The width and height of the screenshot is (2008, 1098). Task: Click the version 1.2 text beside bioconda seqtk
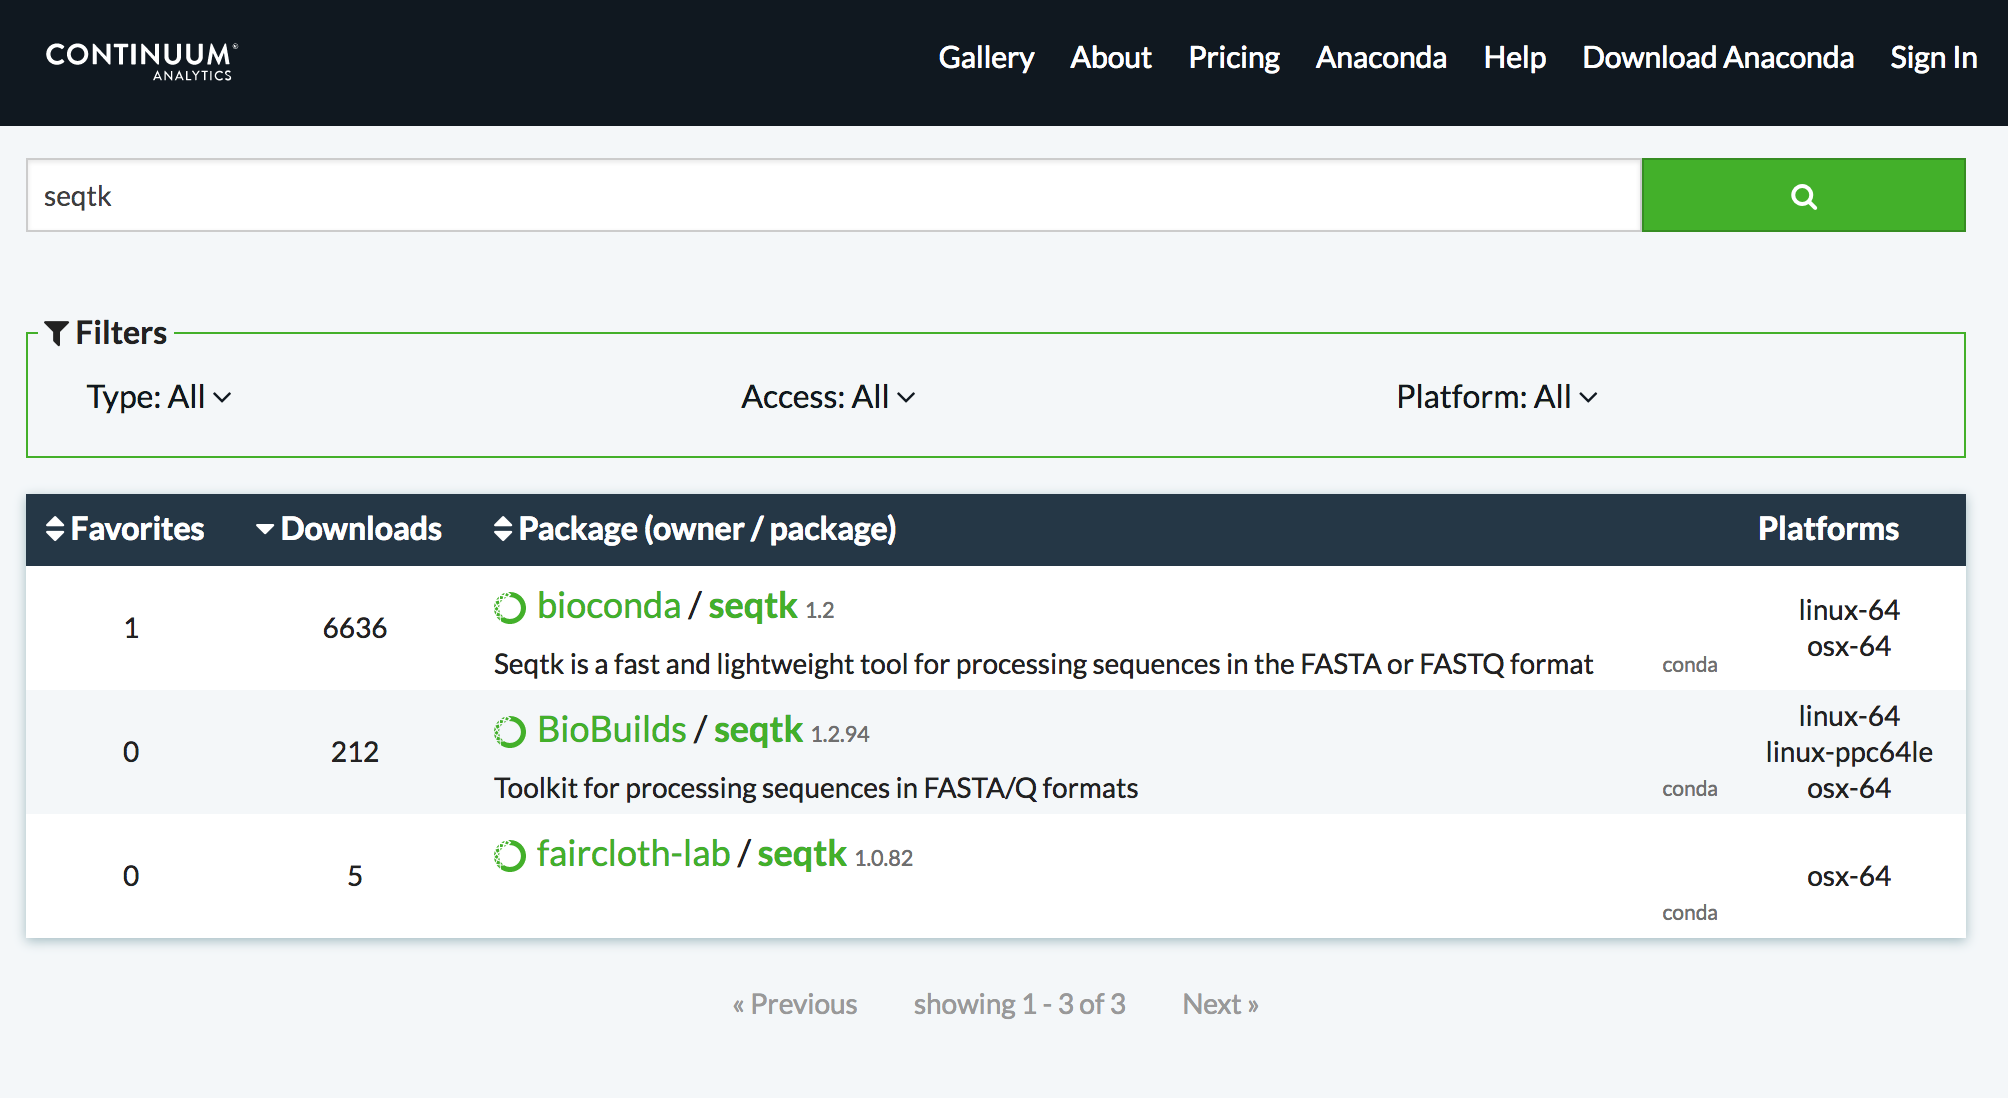tap(820, 610)
